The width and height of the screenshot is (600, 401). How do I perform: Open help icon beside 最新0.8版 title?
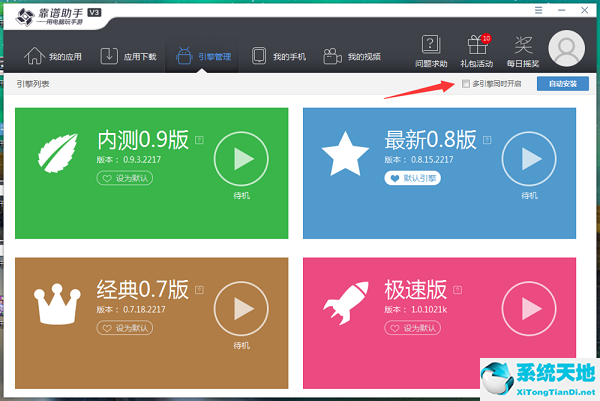click(x=487, y=140)
